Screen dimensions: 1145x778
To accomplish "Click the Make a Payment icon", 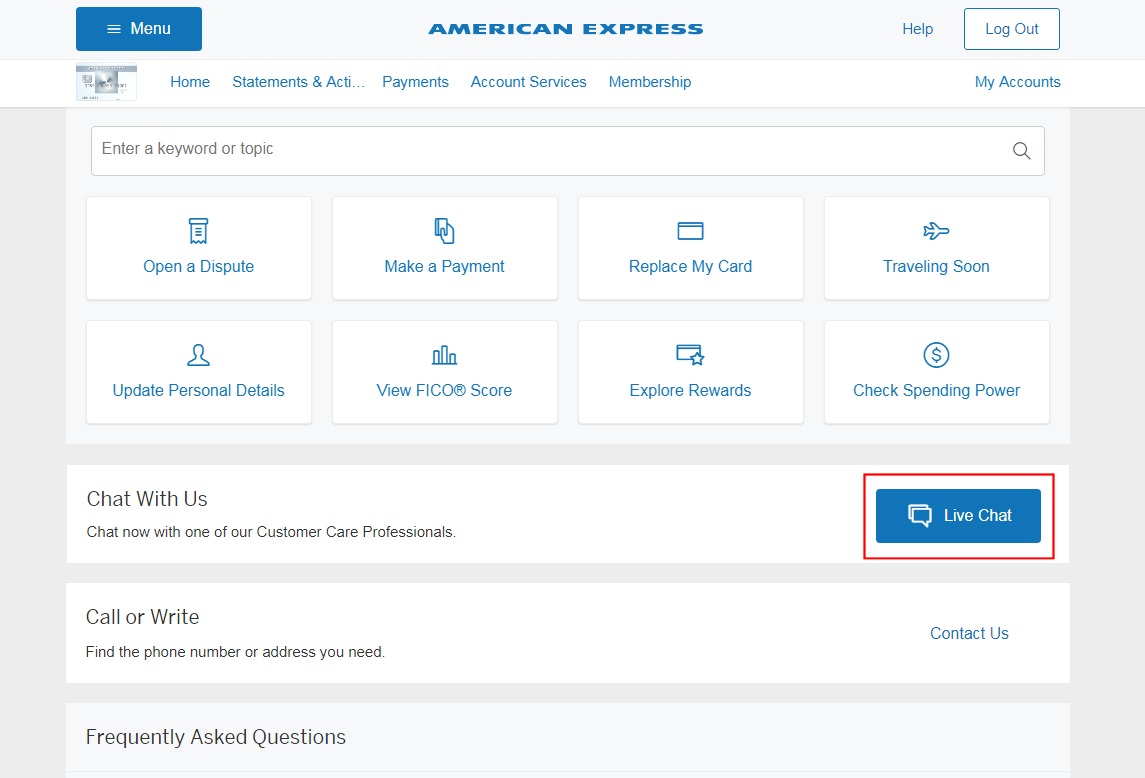I will point(445,231).
